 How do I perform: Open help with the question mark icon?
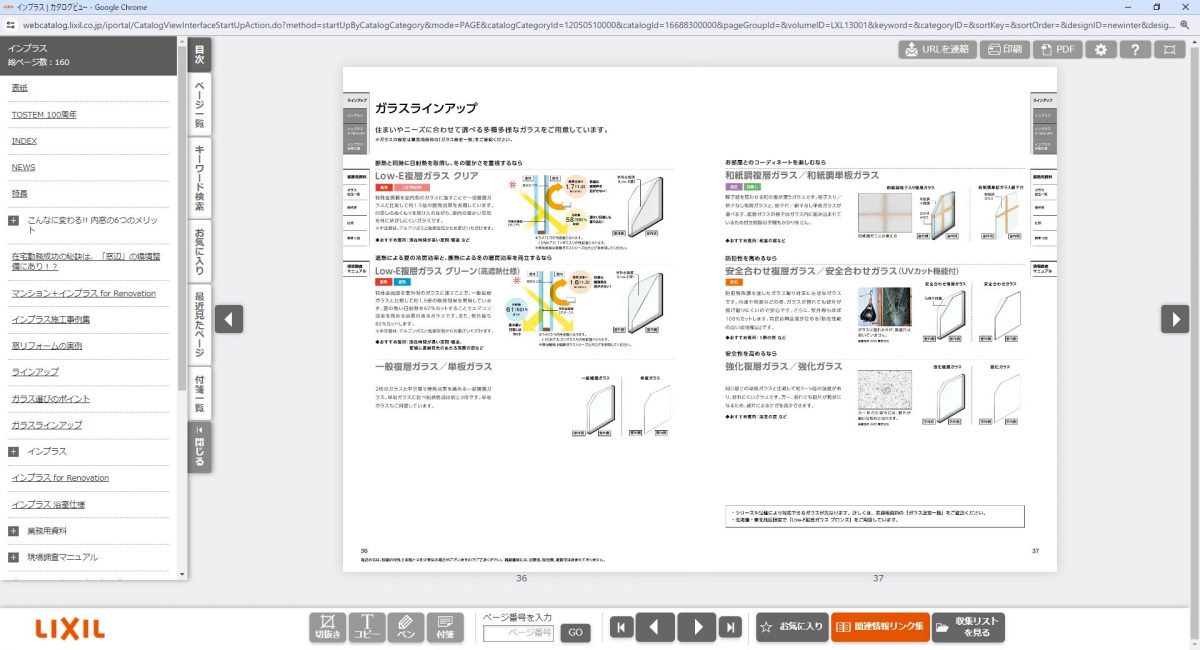(1135, 49)
